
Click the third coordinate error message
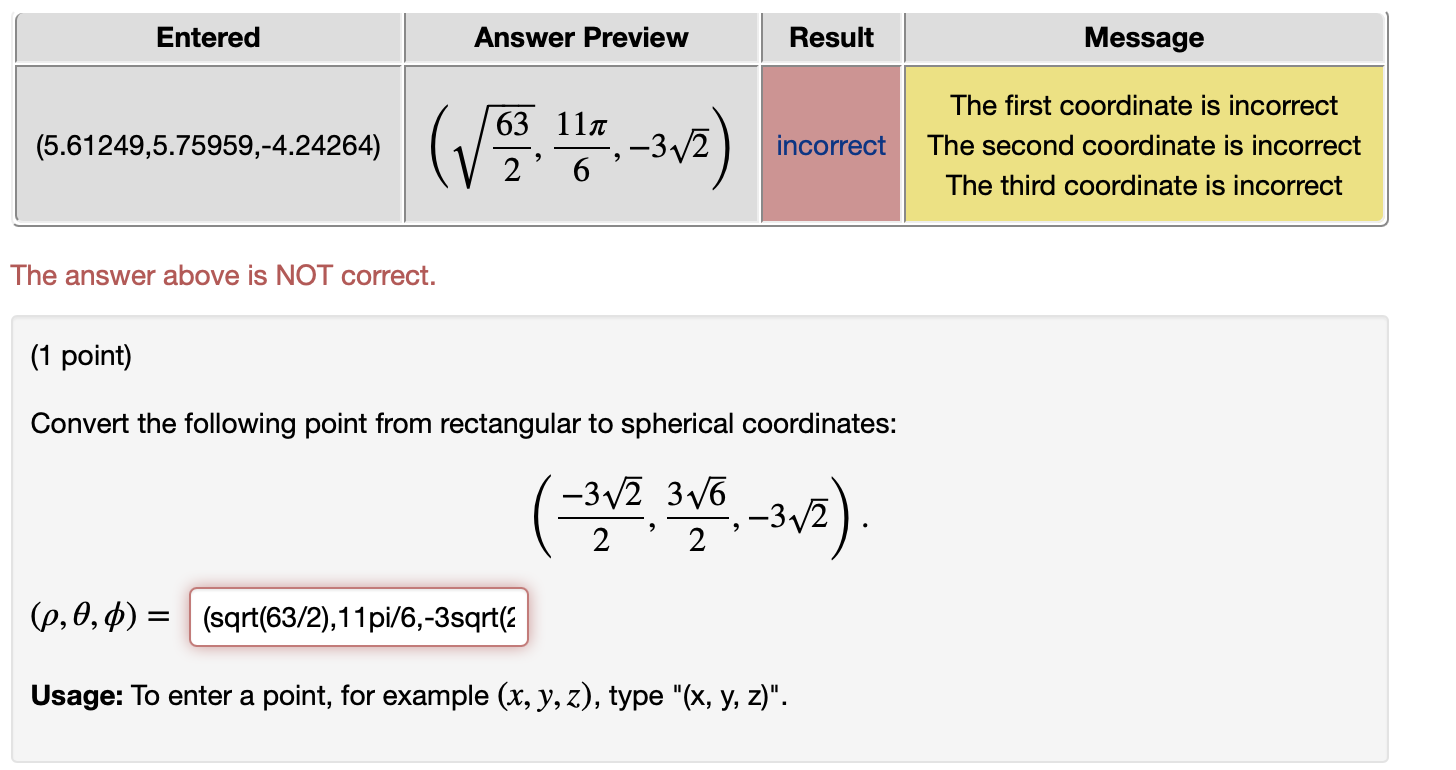coord(1143,185)
